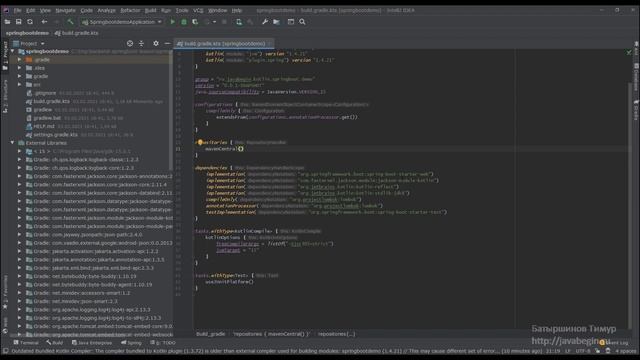Expand the highlighted .gradle folder
This screenshot has width=640, height=360.
tap(19, 60)
